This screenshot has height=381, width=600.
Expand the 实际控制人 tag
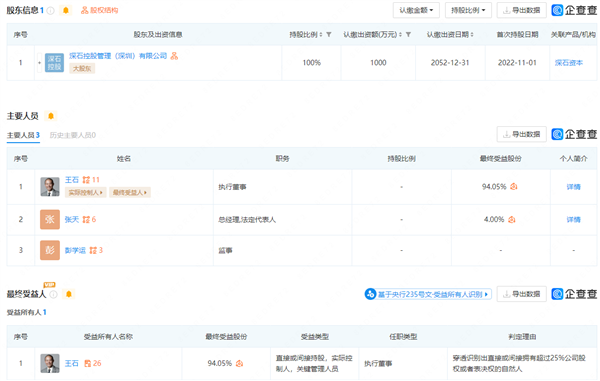pos(85,192)
